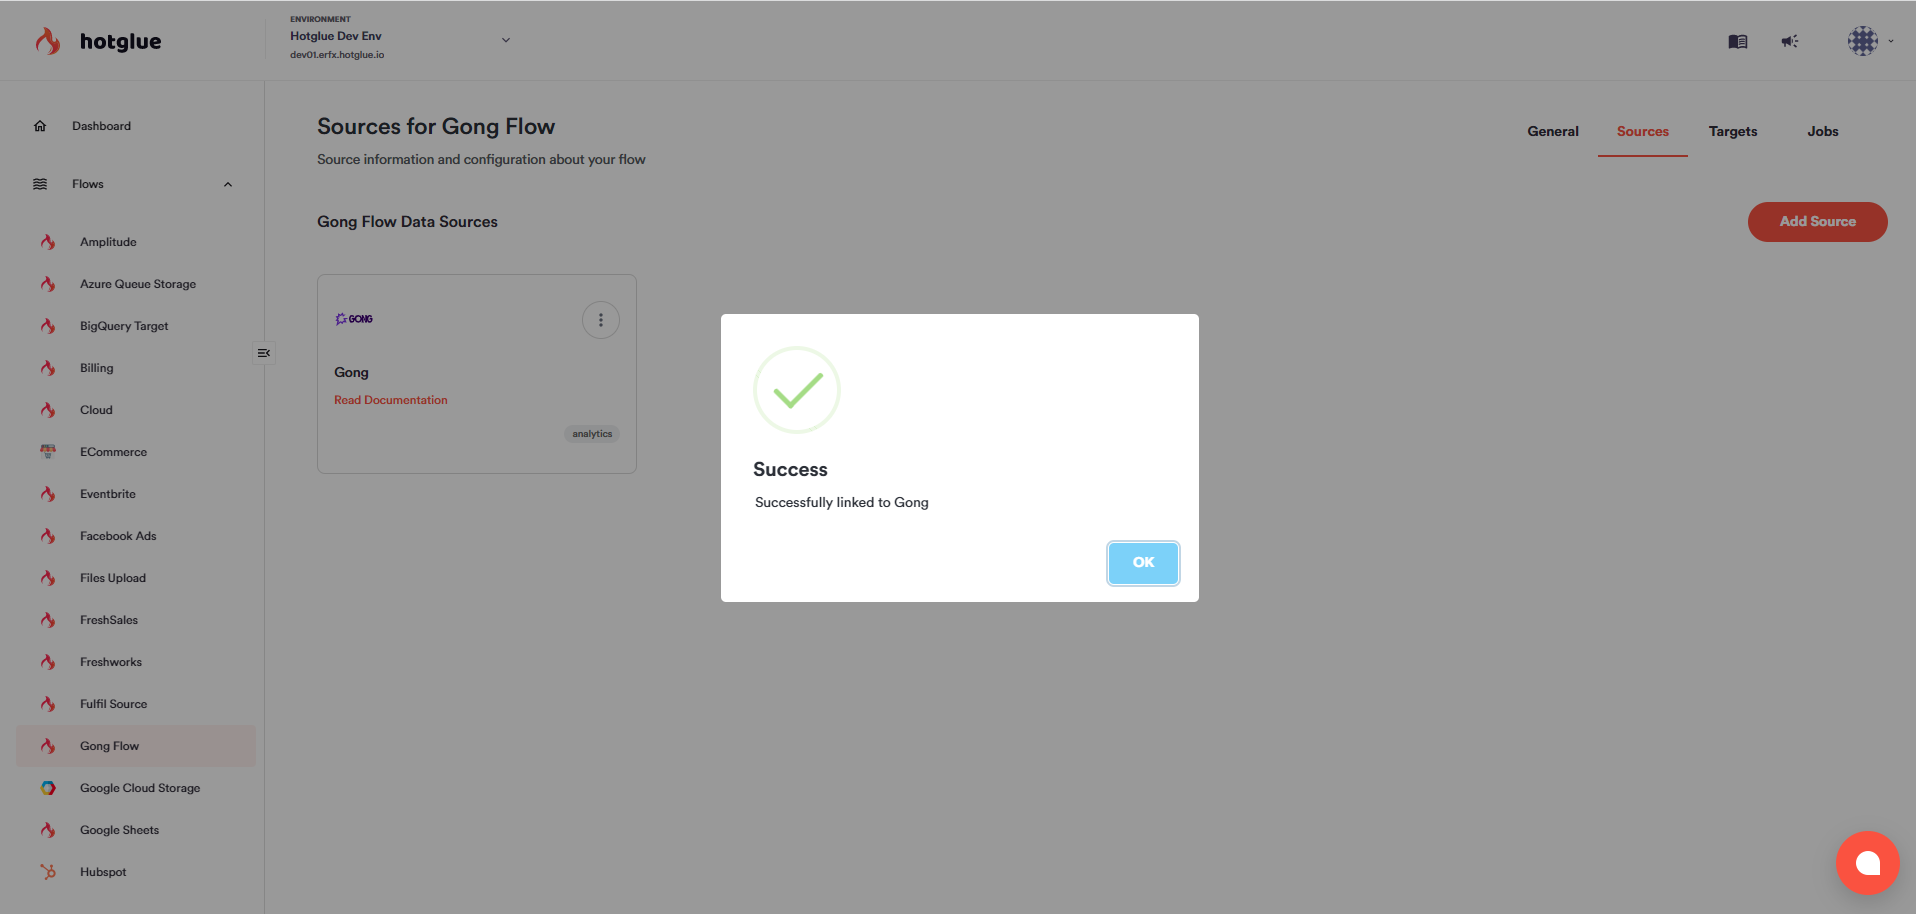Open the Amplitude flow
This screenshot has width=1916, height=914.
click(x=108, y=242)
